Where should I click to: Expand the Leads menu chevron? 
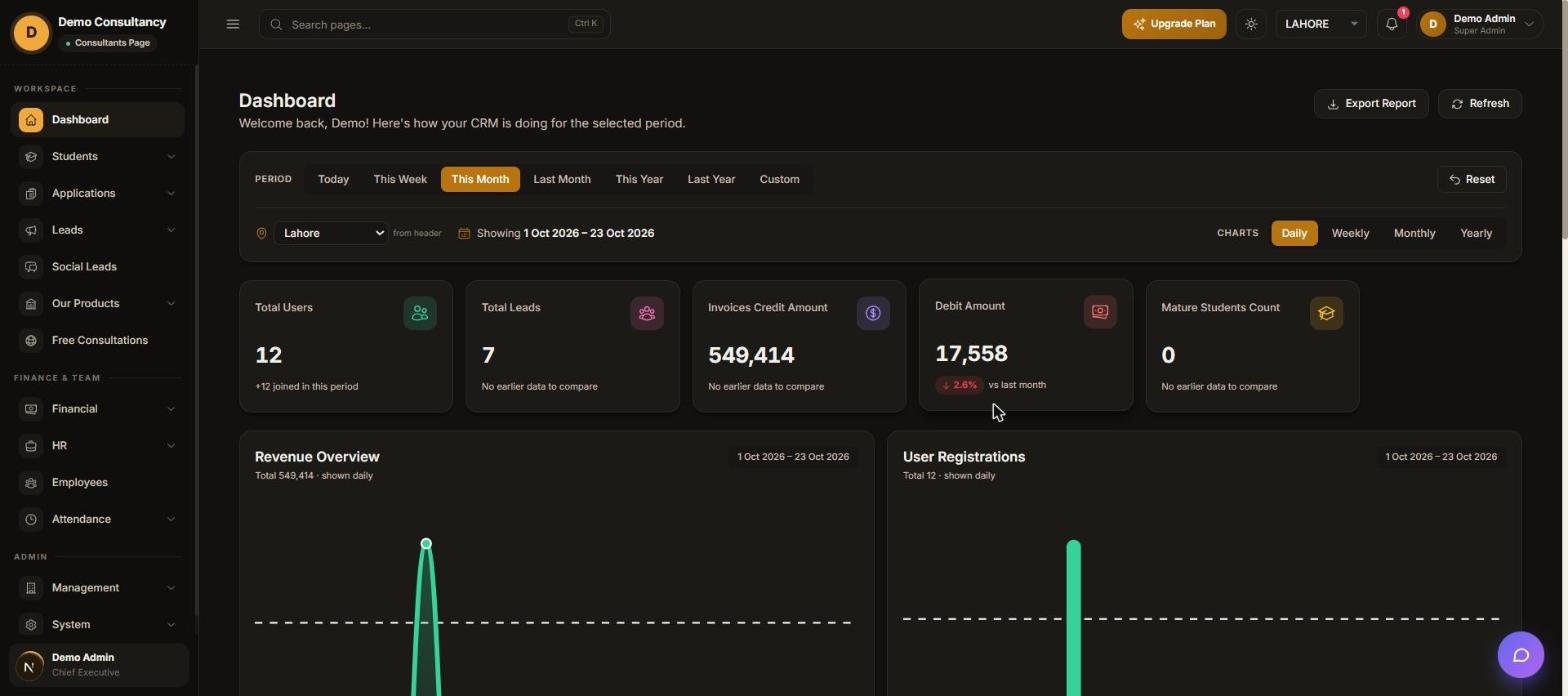[171, 230]
